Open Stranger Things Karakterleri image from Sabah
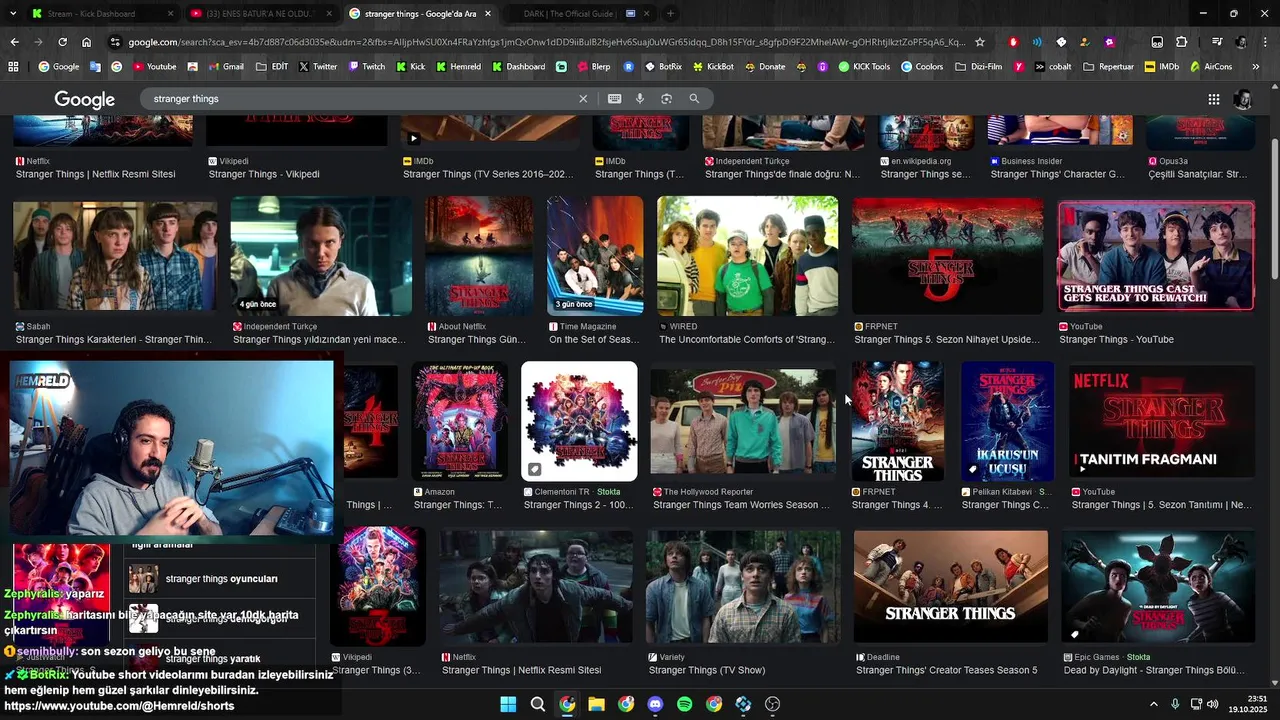This screenshot has width=1280, height=720. [115, 256]
